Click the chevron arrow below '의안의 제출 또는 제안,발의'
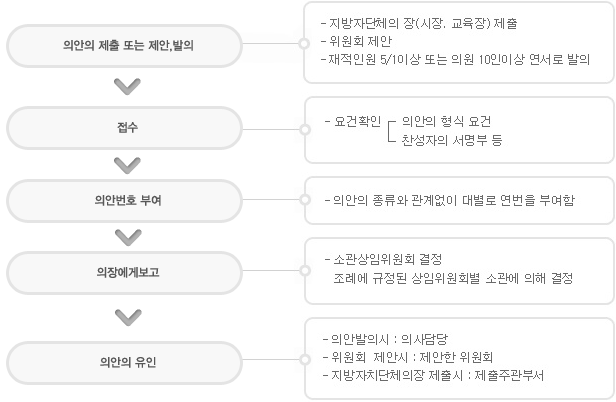The height and width of the screenshot is (402, 616). [x=127, y=86]
